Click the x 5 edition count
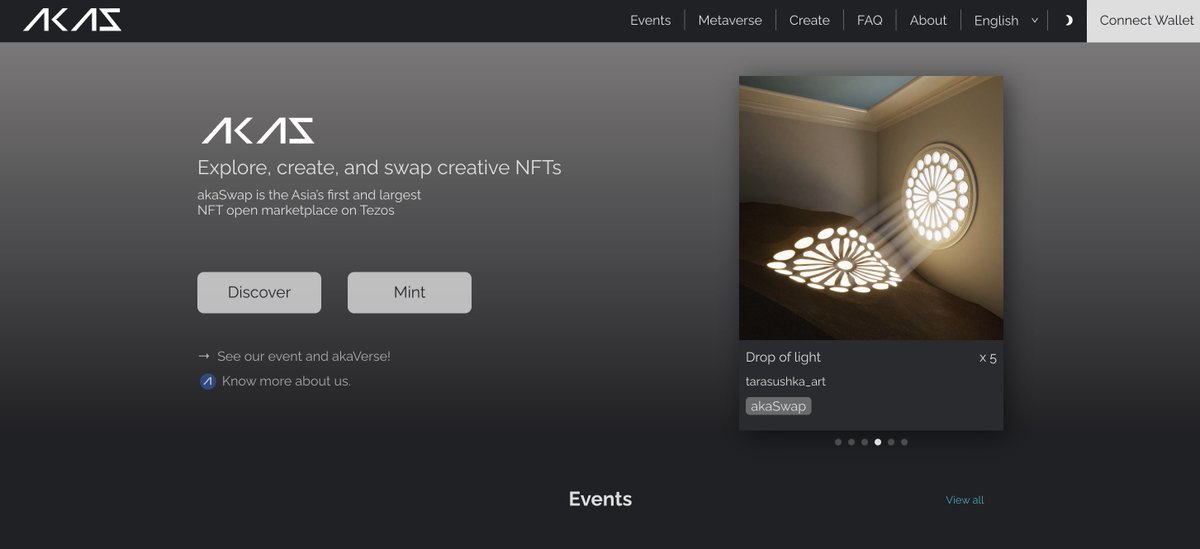 click(x=988, y=358)
